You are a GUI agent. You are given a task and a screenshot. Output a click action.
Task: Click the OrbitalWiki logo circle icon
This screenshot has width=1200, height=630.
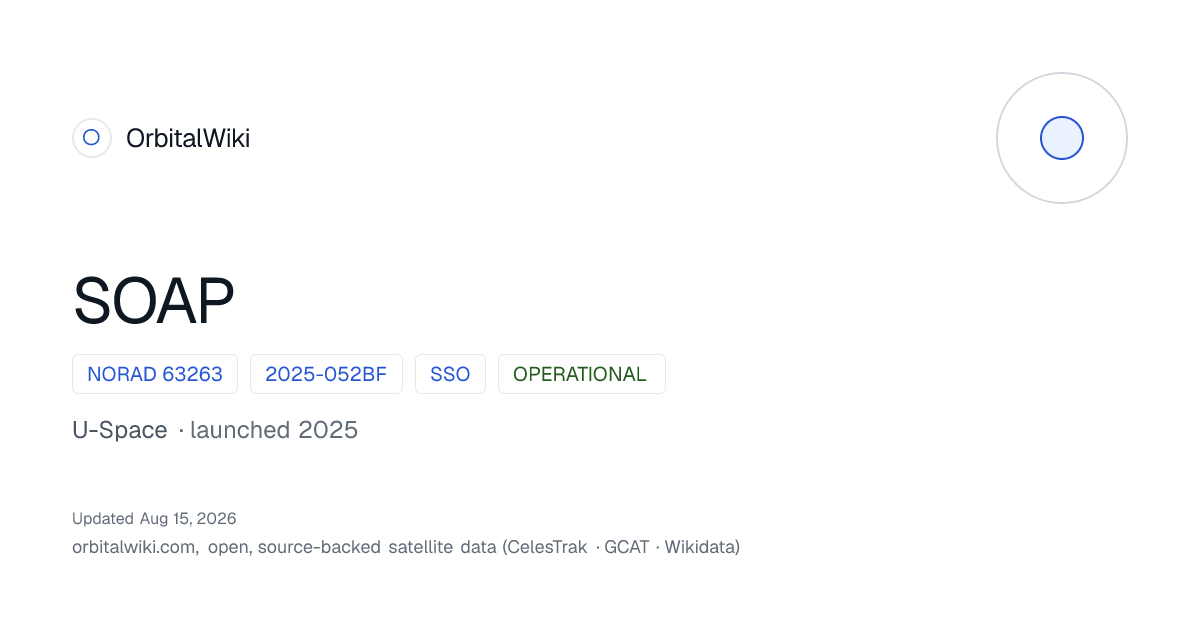tap(91, 138)
